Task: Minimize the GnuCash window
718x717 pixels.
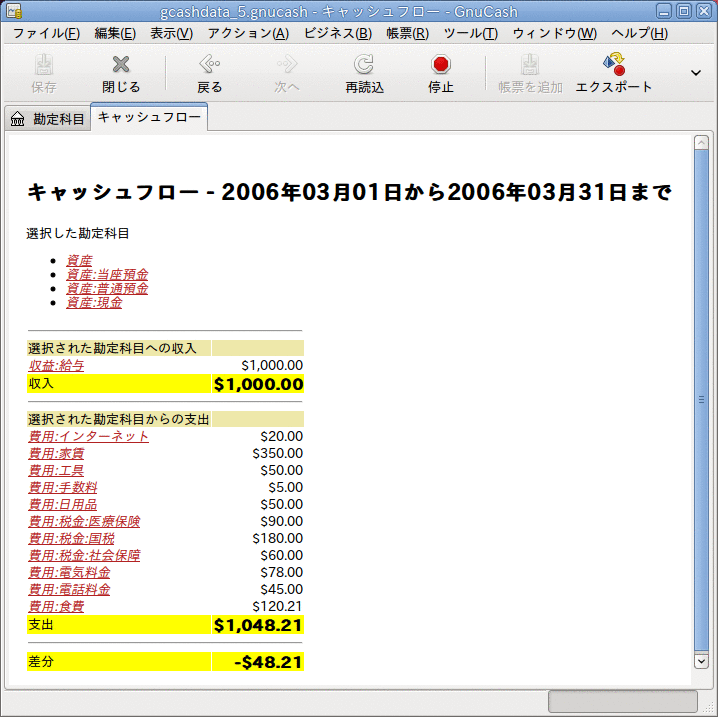Action: (664, 11)
